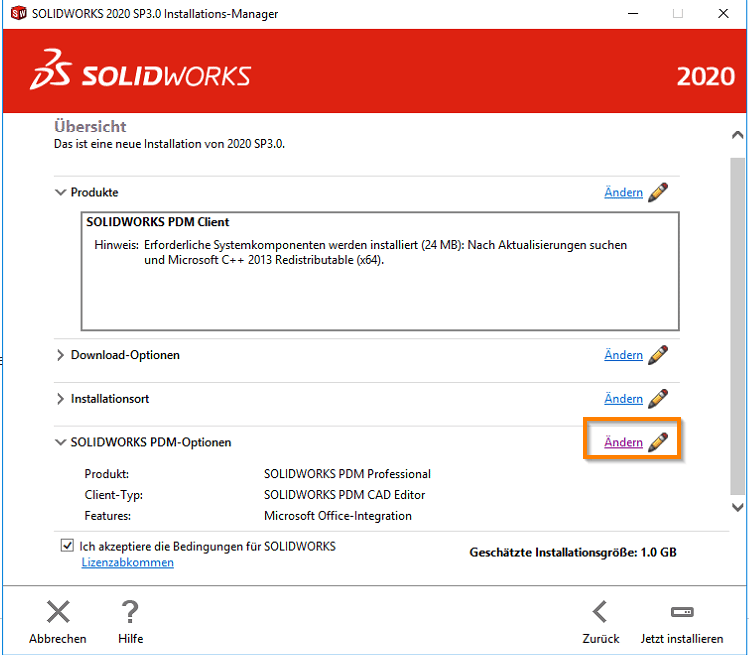Viewport: 749px width, 655px height.
Task: Collapse the SOLIDWORKS PDM-Optionen section
Action: point(60,442)
